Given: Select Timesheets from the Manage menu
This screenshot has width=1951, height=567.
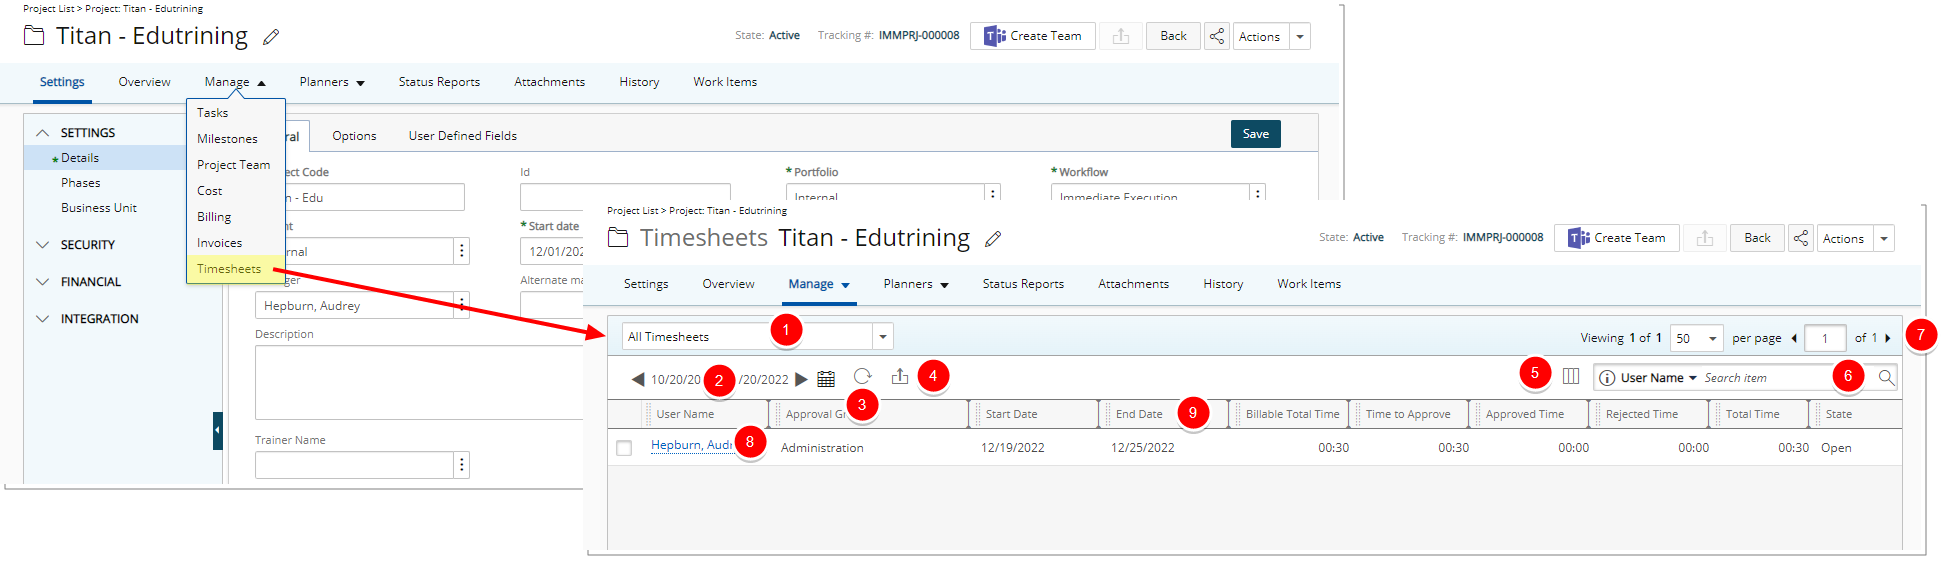Looking at the screenshot, I should [236, 269].
